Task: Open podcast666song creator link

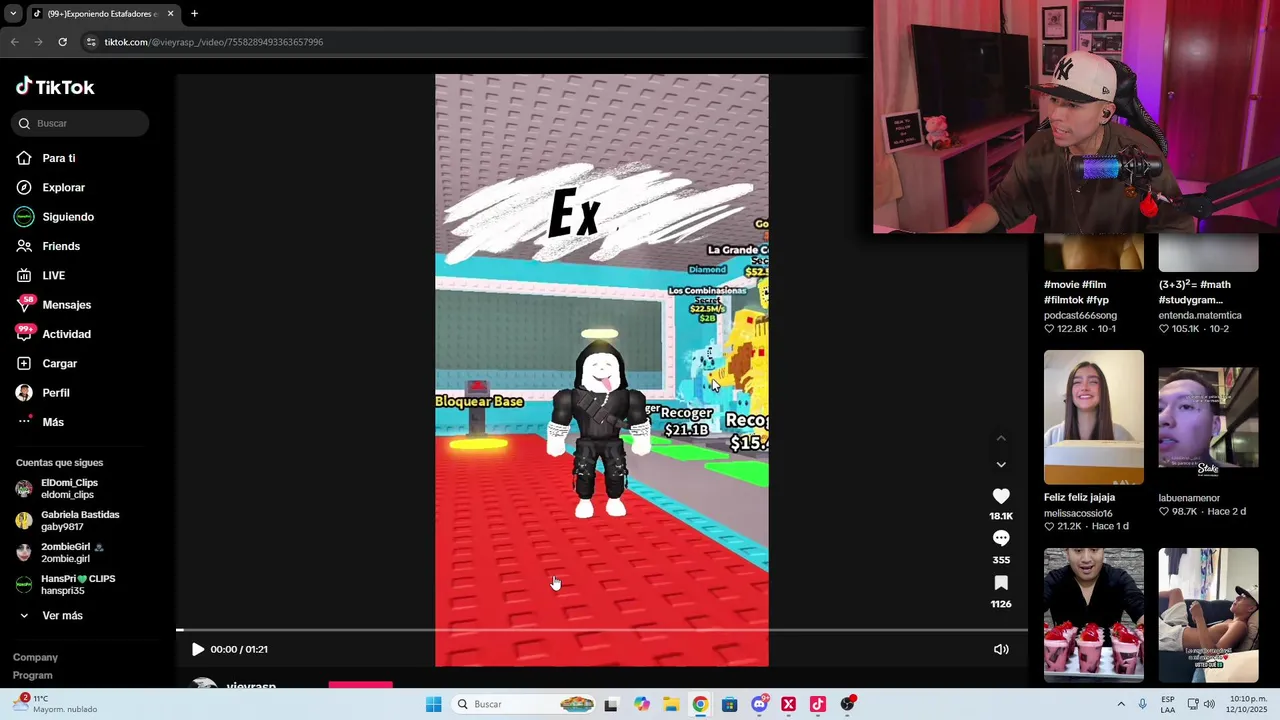Action: 1080,315
